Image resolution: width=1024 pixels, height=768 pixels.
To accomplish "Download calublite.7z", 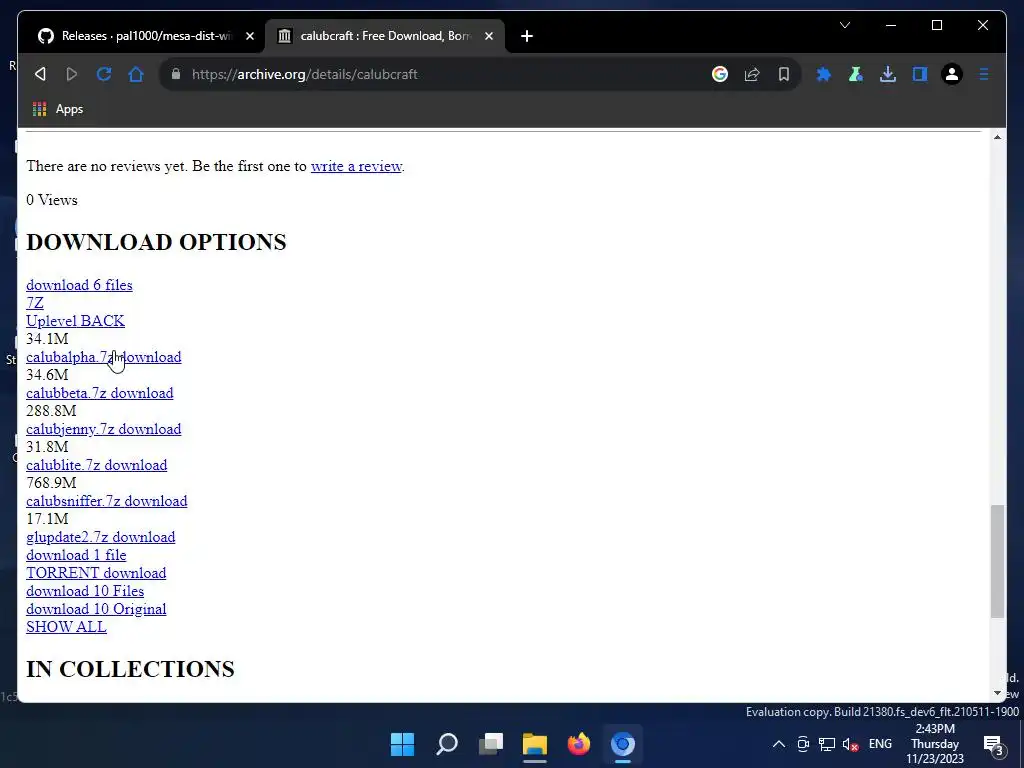I will pos(97,465).
